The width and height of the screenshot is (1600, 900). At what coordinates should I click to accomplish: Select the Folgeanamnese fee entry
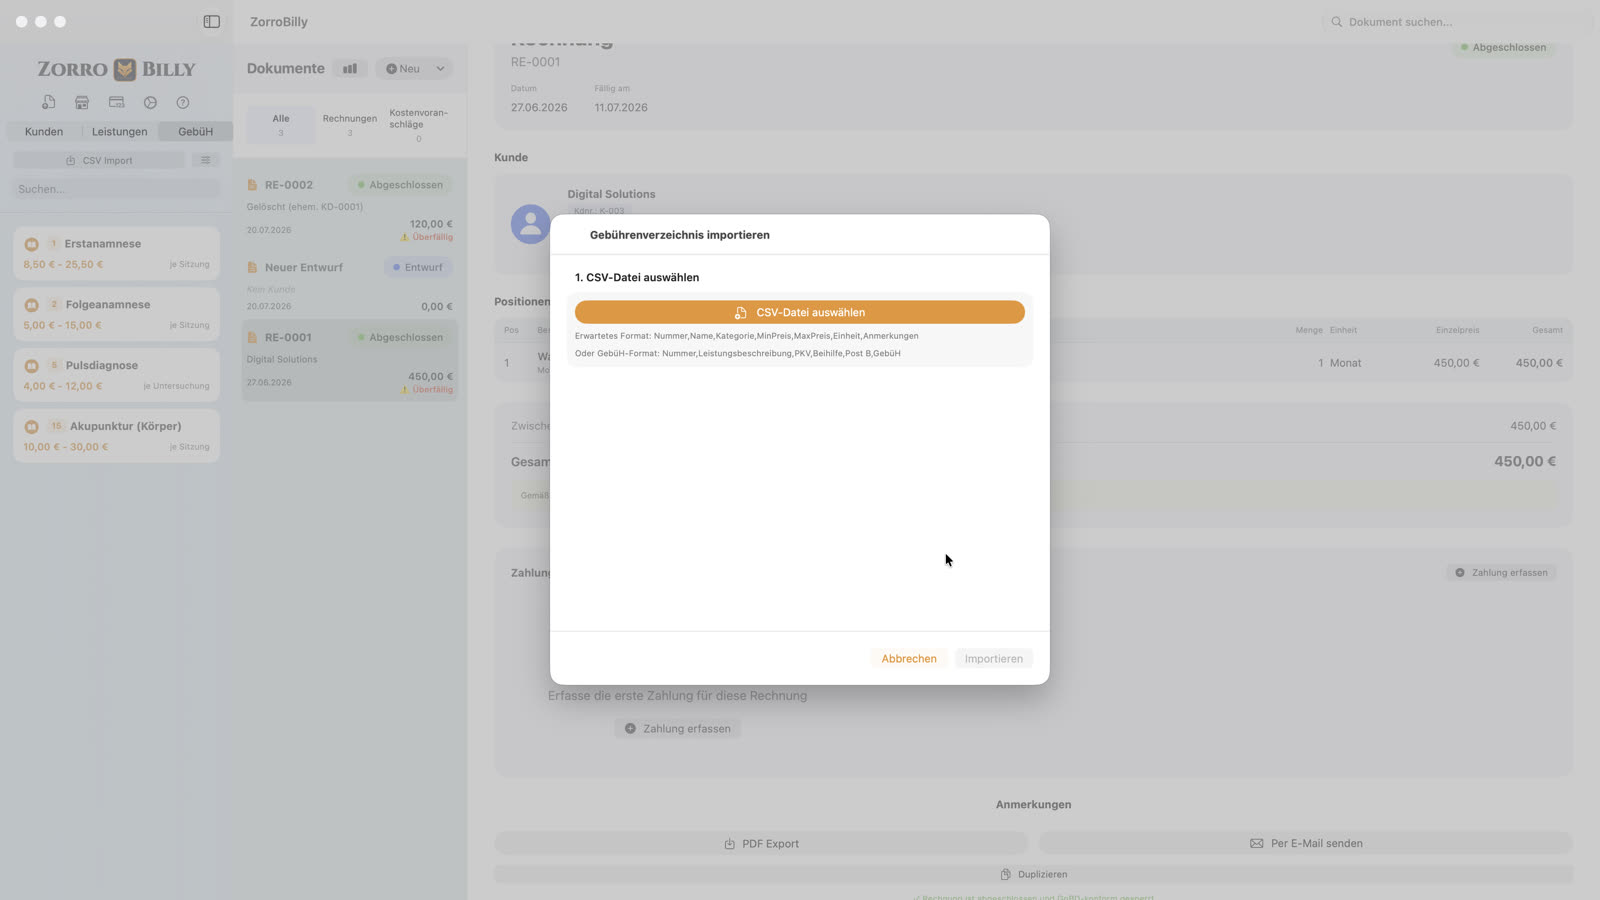[x=117, y=314]
